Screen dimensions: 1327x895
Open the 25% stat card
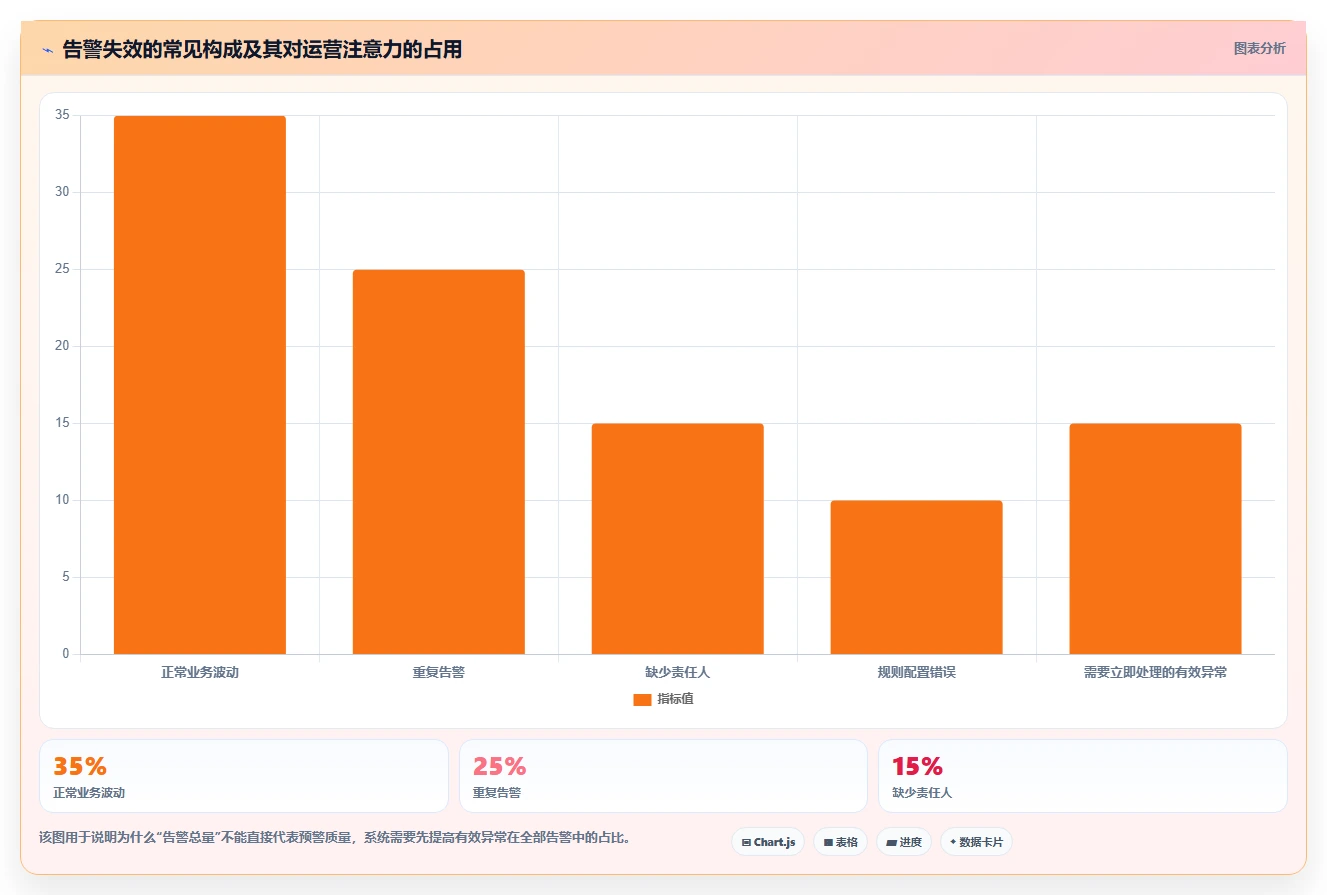click(663, 776)
